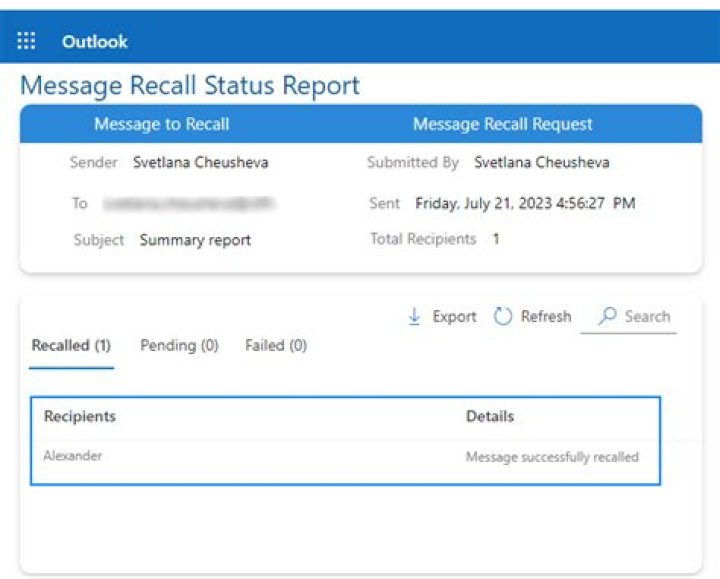Switch to the Recalled (1) tab
720x579 pixels.
pyautogui.click(x=71, y=345)
